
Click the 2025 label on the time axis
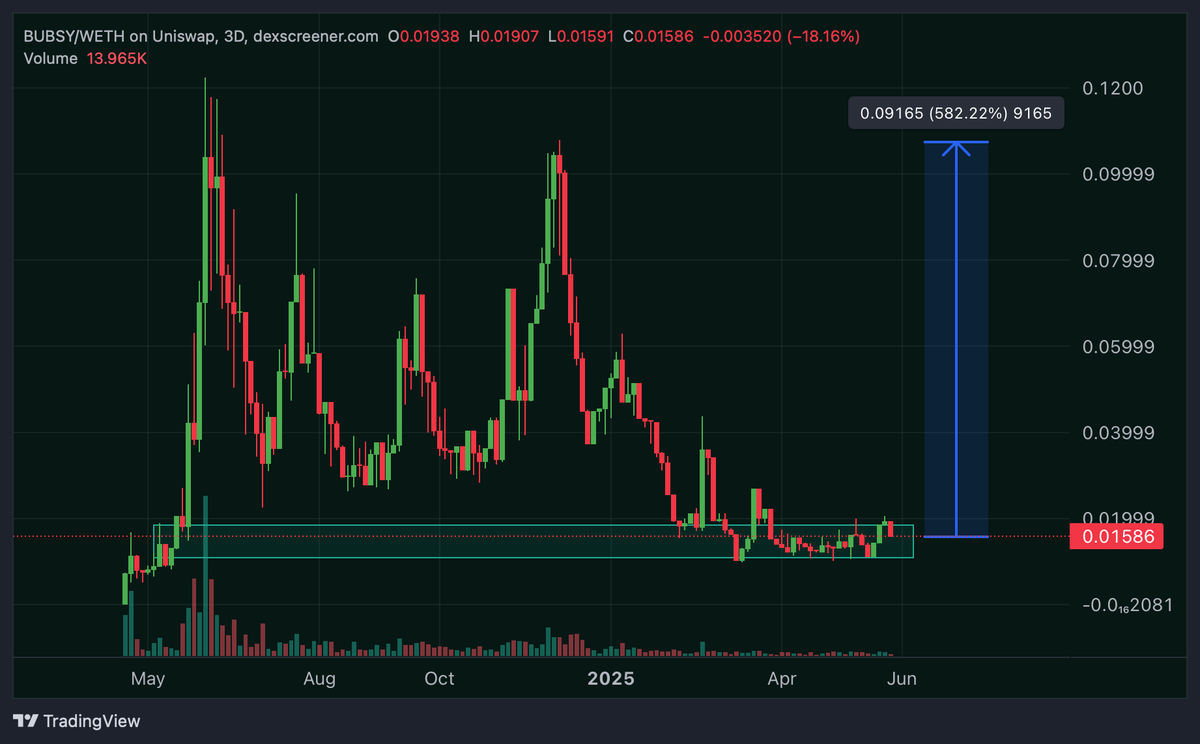[x=611, y=678]
